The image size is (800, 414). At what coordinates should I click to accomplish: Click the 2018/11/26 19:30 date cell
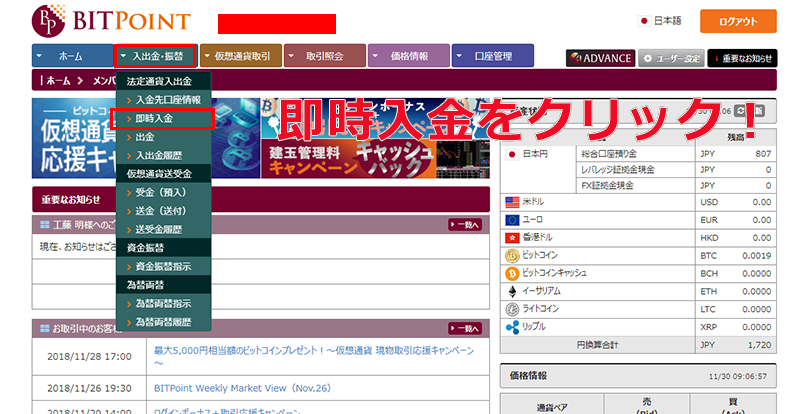(x=89, y=388)
